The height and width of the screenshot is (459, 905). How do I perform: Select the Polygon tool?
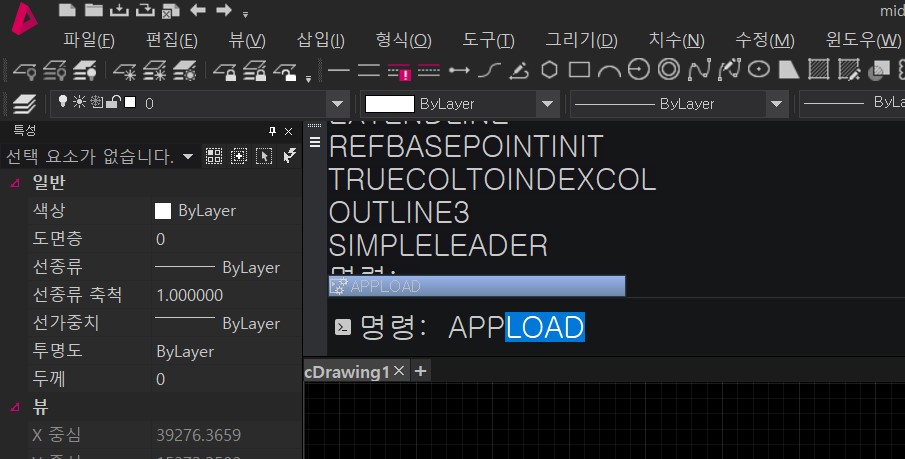549,70
